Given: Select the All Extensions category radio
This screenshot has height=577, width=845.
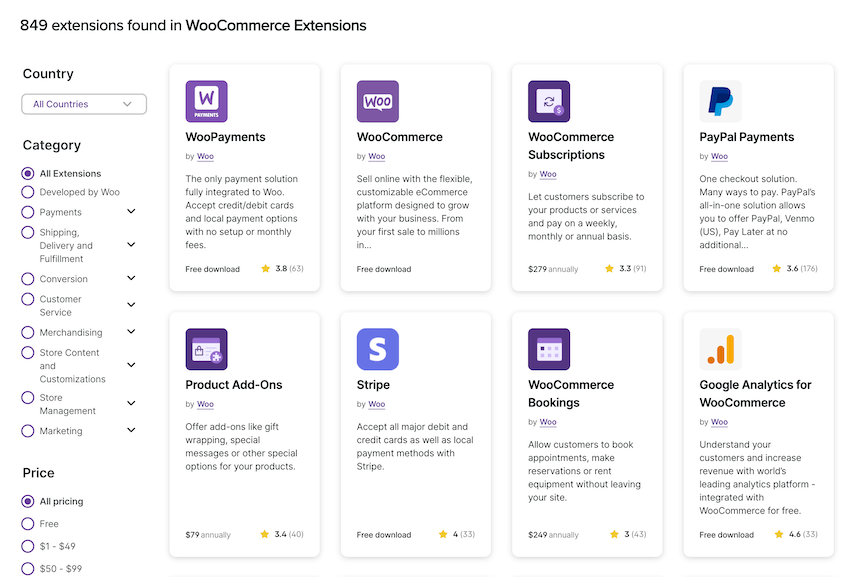Looking at the screenshot, I should click(x=27, y=173).
